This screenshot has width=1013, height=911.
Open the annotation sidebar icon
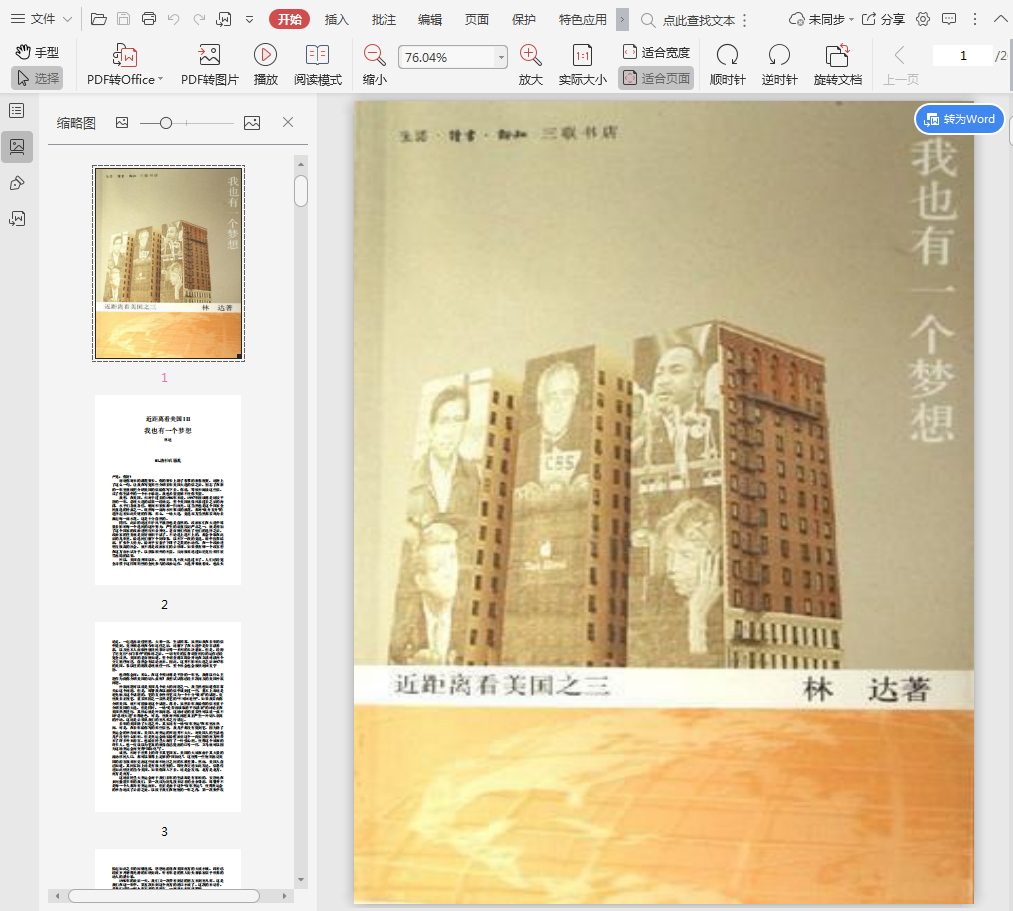tap(17, 183)
